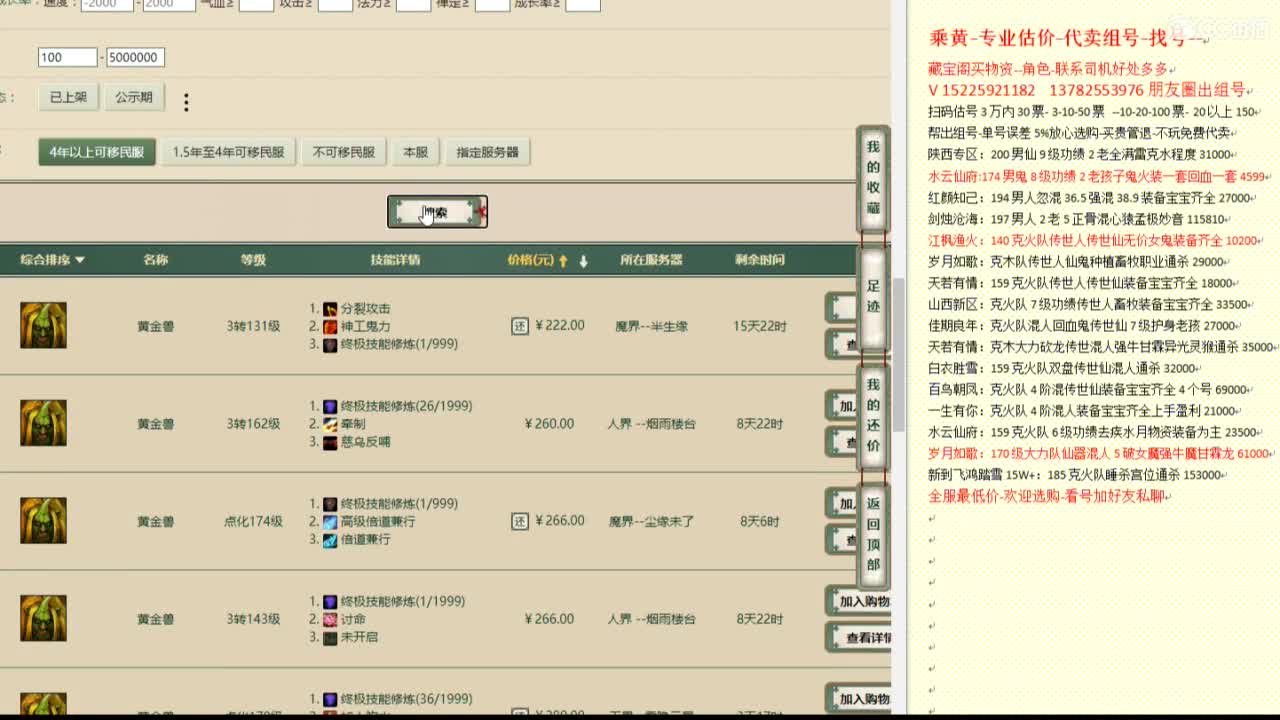Click the 名称 column header
This screenshot has height=720, width=1280.
[155, 260]
